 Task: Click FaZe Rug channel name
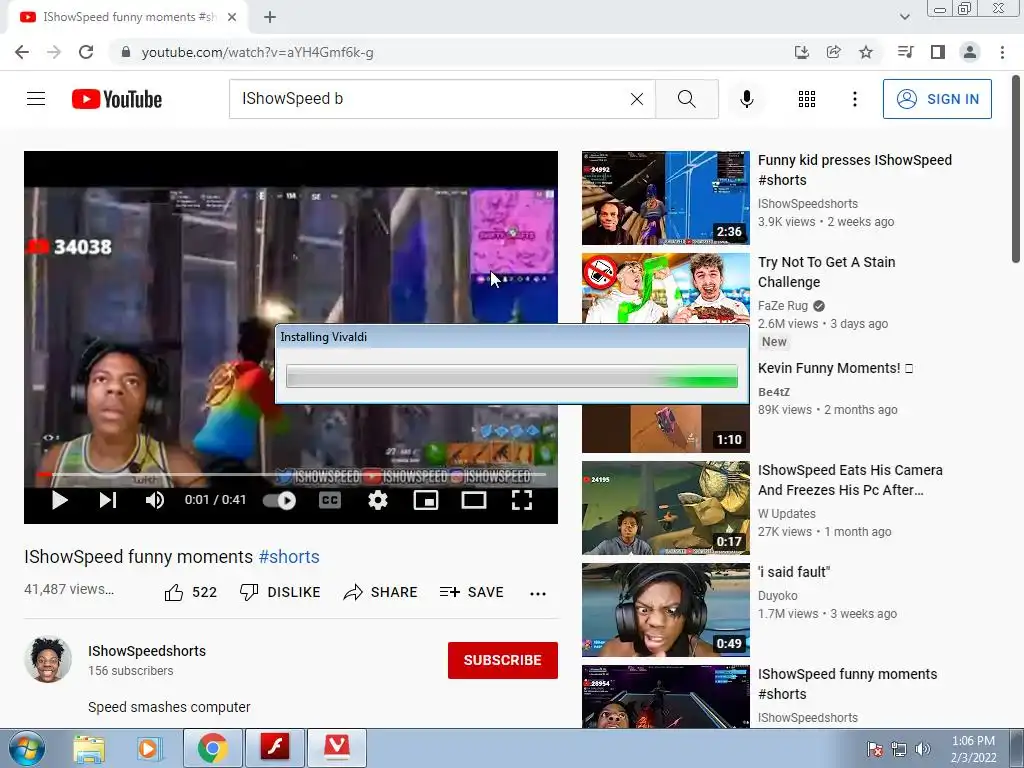tap(783, 306)
